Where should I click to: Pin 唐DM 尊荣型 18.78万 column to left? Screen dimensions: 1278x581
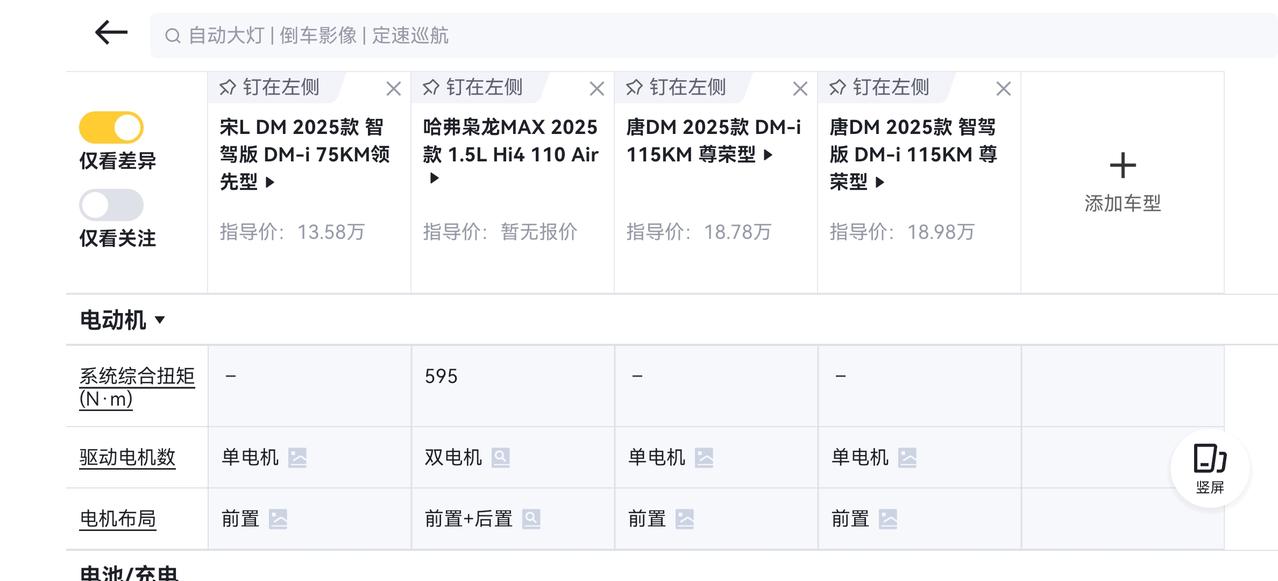(x=675, y=87)
